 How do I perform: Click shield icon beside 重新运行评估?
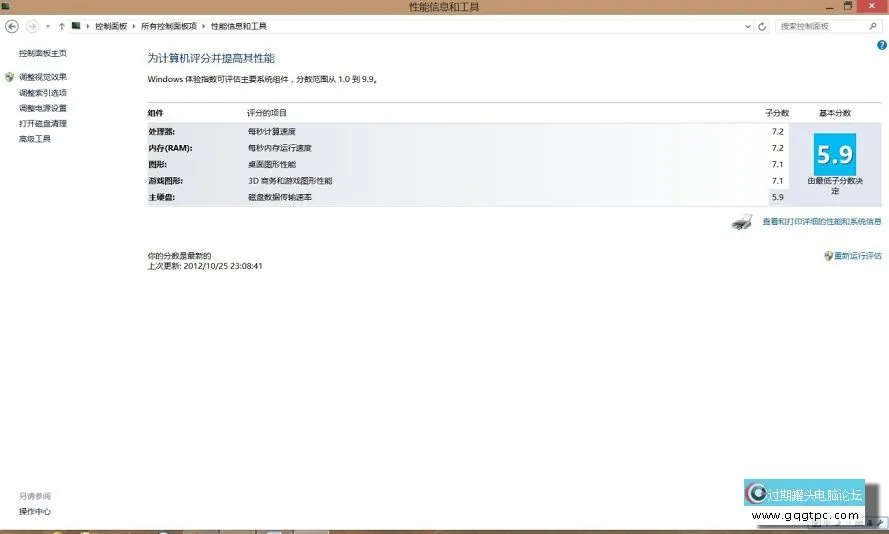click(x=828, y=256)
